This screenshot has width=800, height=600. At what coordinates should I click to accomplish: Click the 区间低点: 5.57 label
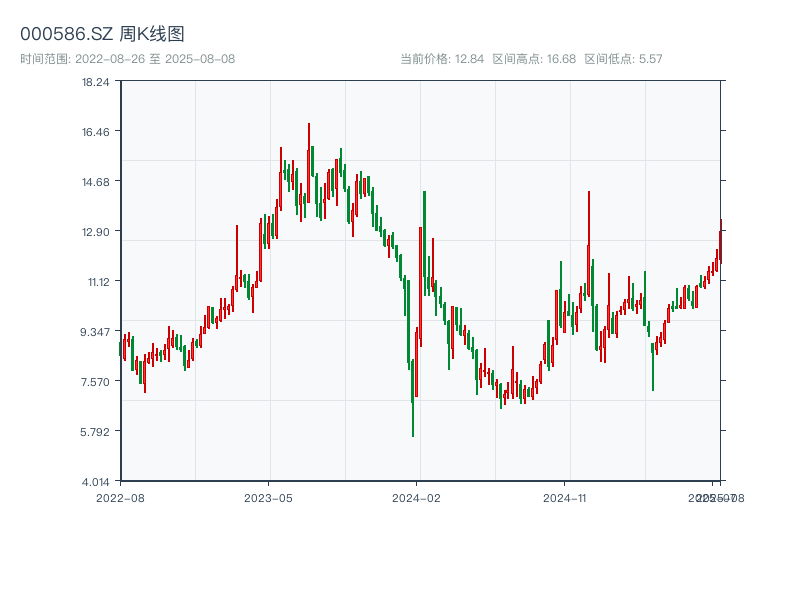click(623, 59)
